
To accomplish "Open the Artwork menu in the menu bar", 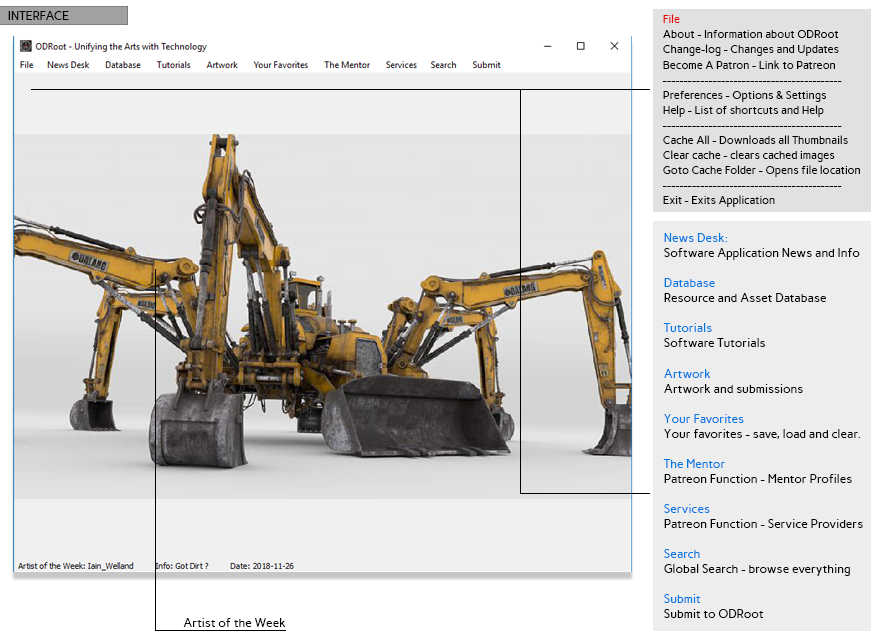I will pos(222,65).
